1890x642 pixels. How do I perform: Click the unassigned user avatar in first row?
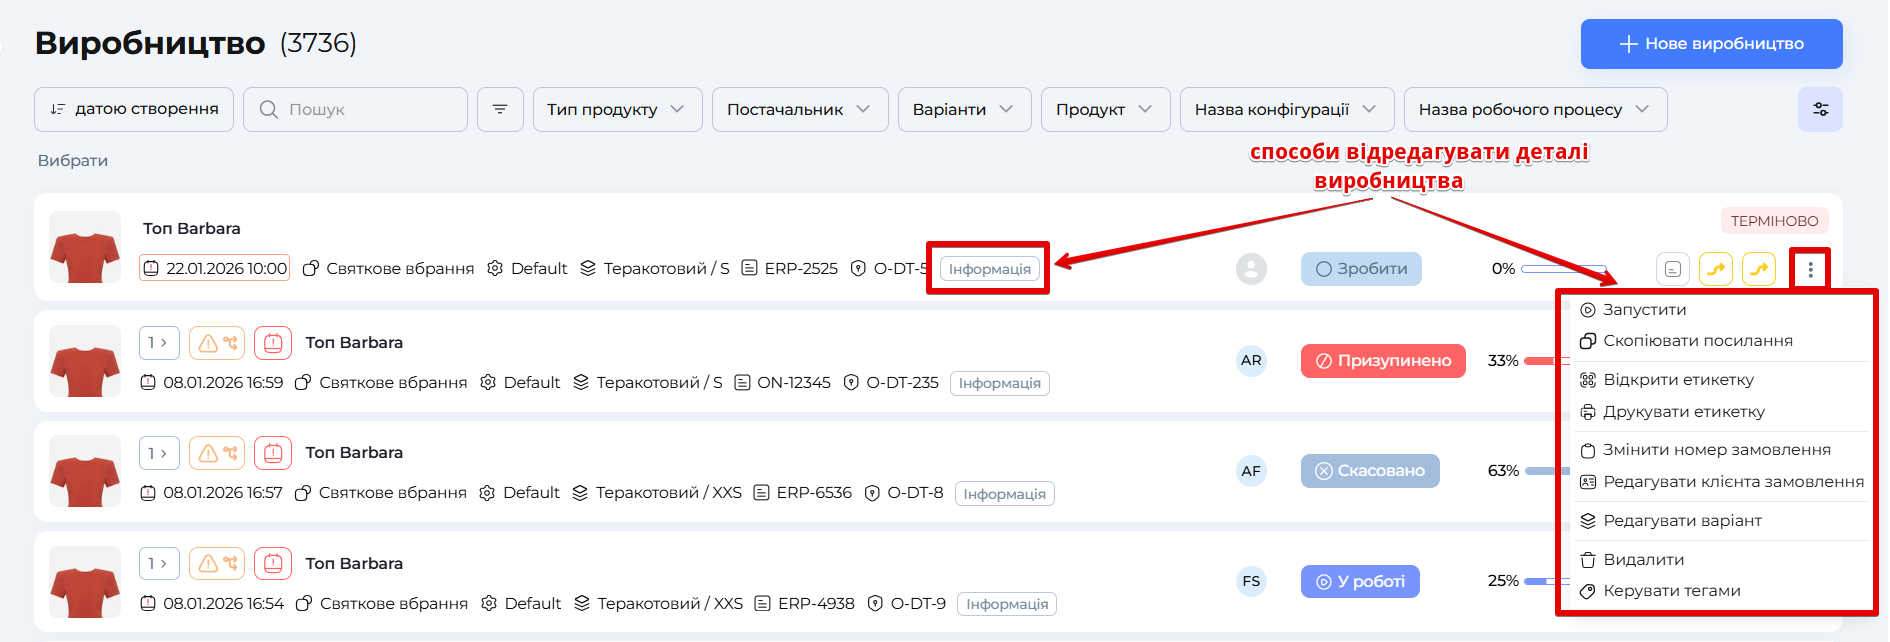coord(1251,269)
